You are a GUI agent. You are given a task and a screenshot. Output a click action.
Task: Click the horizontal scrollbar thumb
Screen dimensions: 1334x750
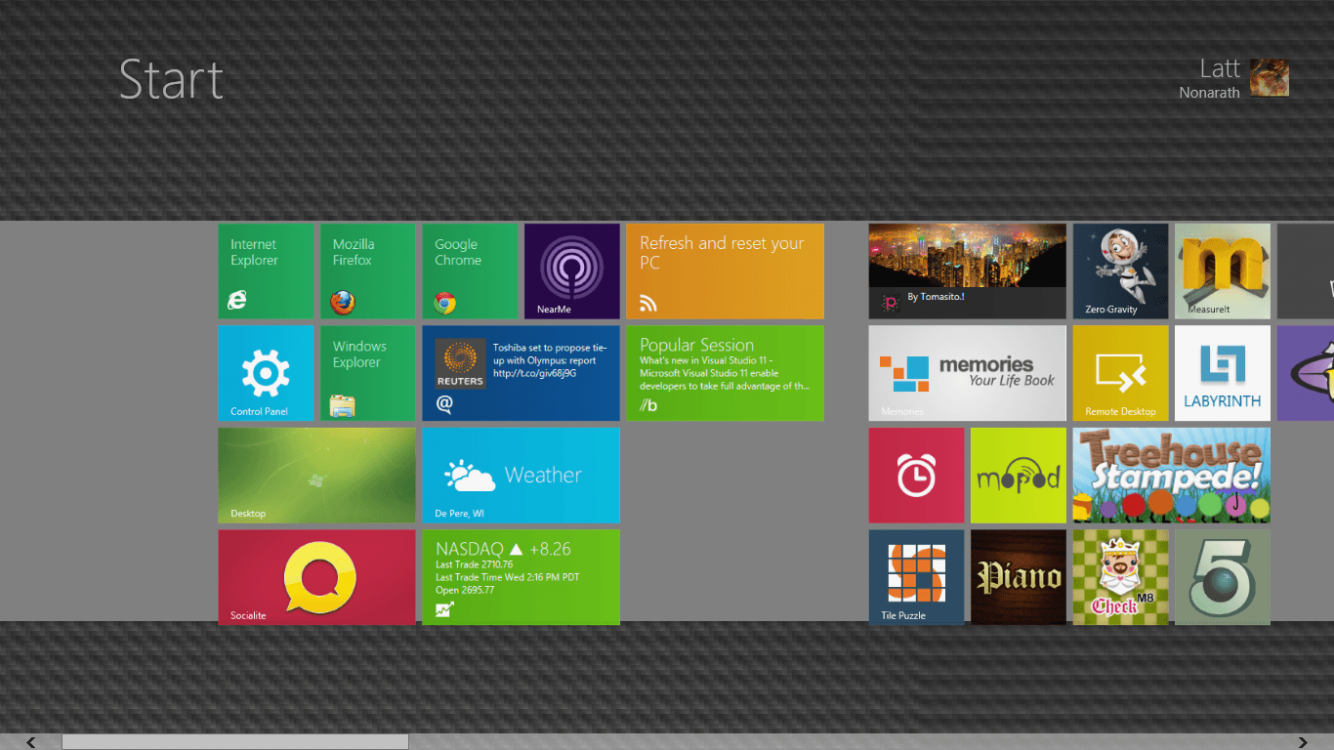click(x=235, y=742)
